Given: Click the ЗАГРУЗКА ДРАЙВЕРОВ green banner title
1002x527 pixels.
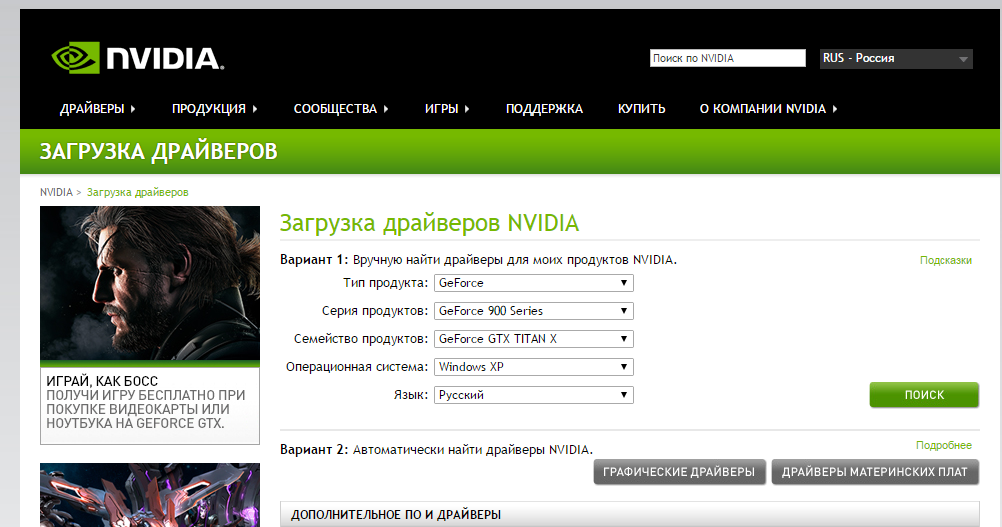Looking at the screenshot, I should (x=158, y=151).
